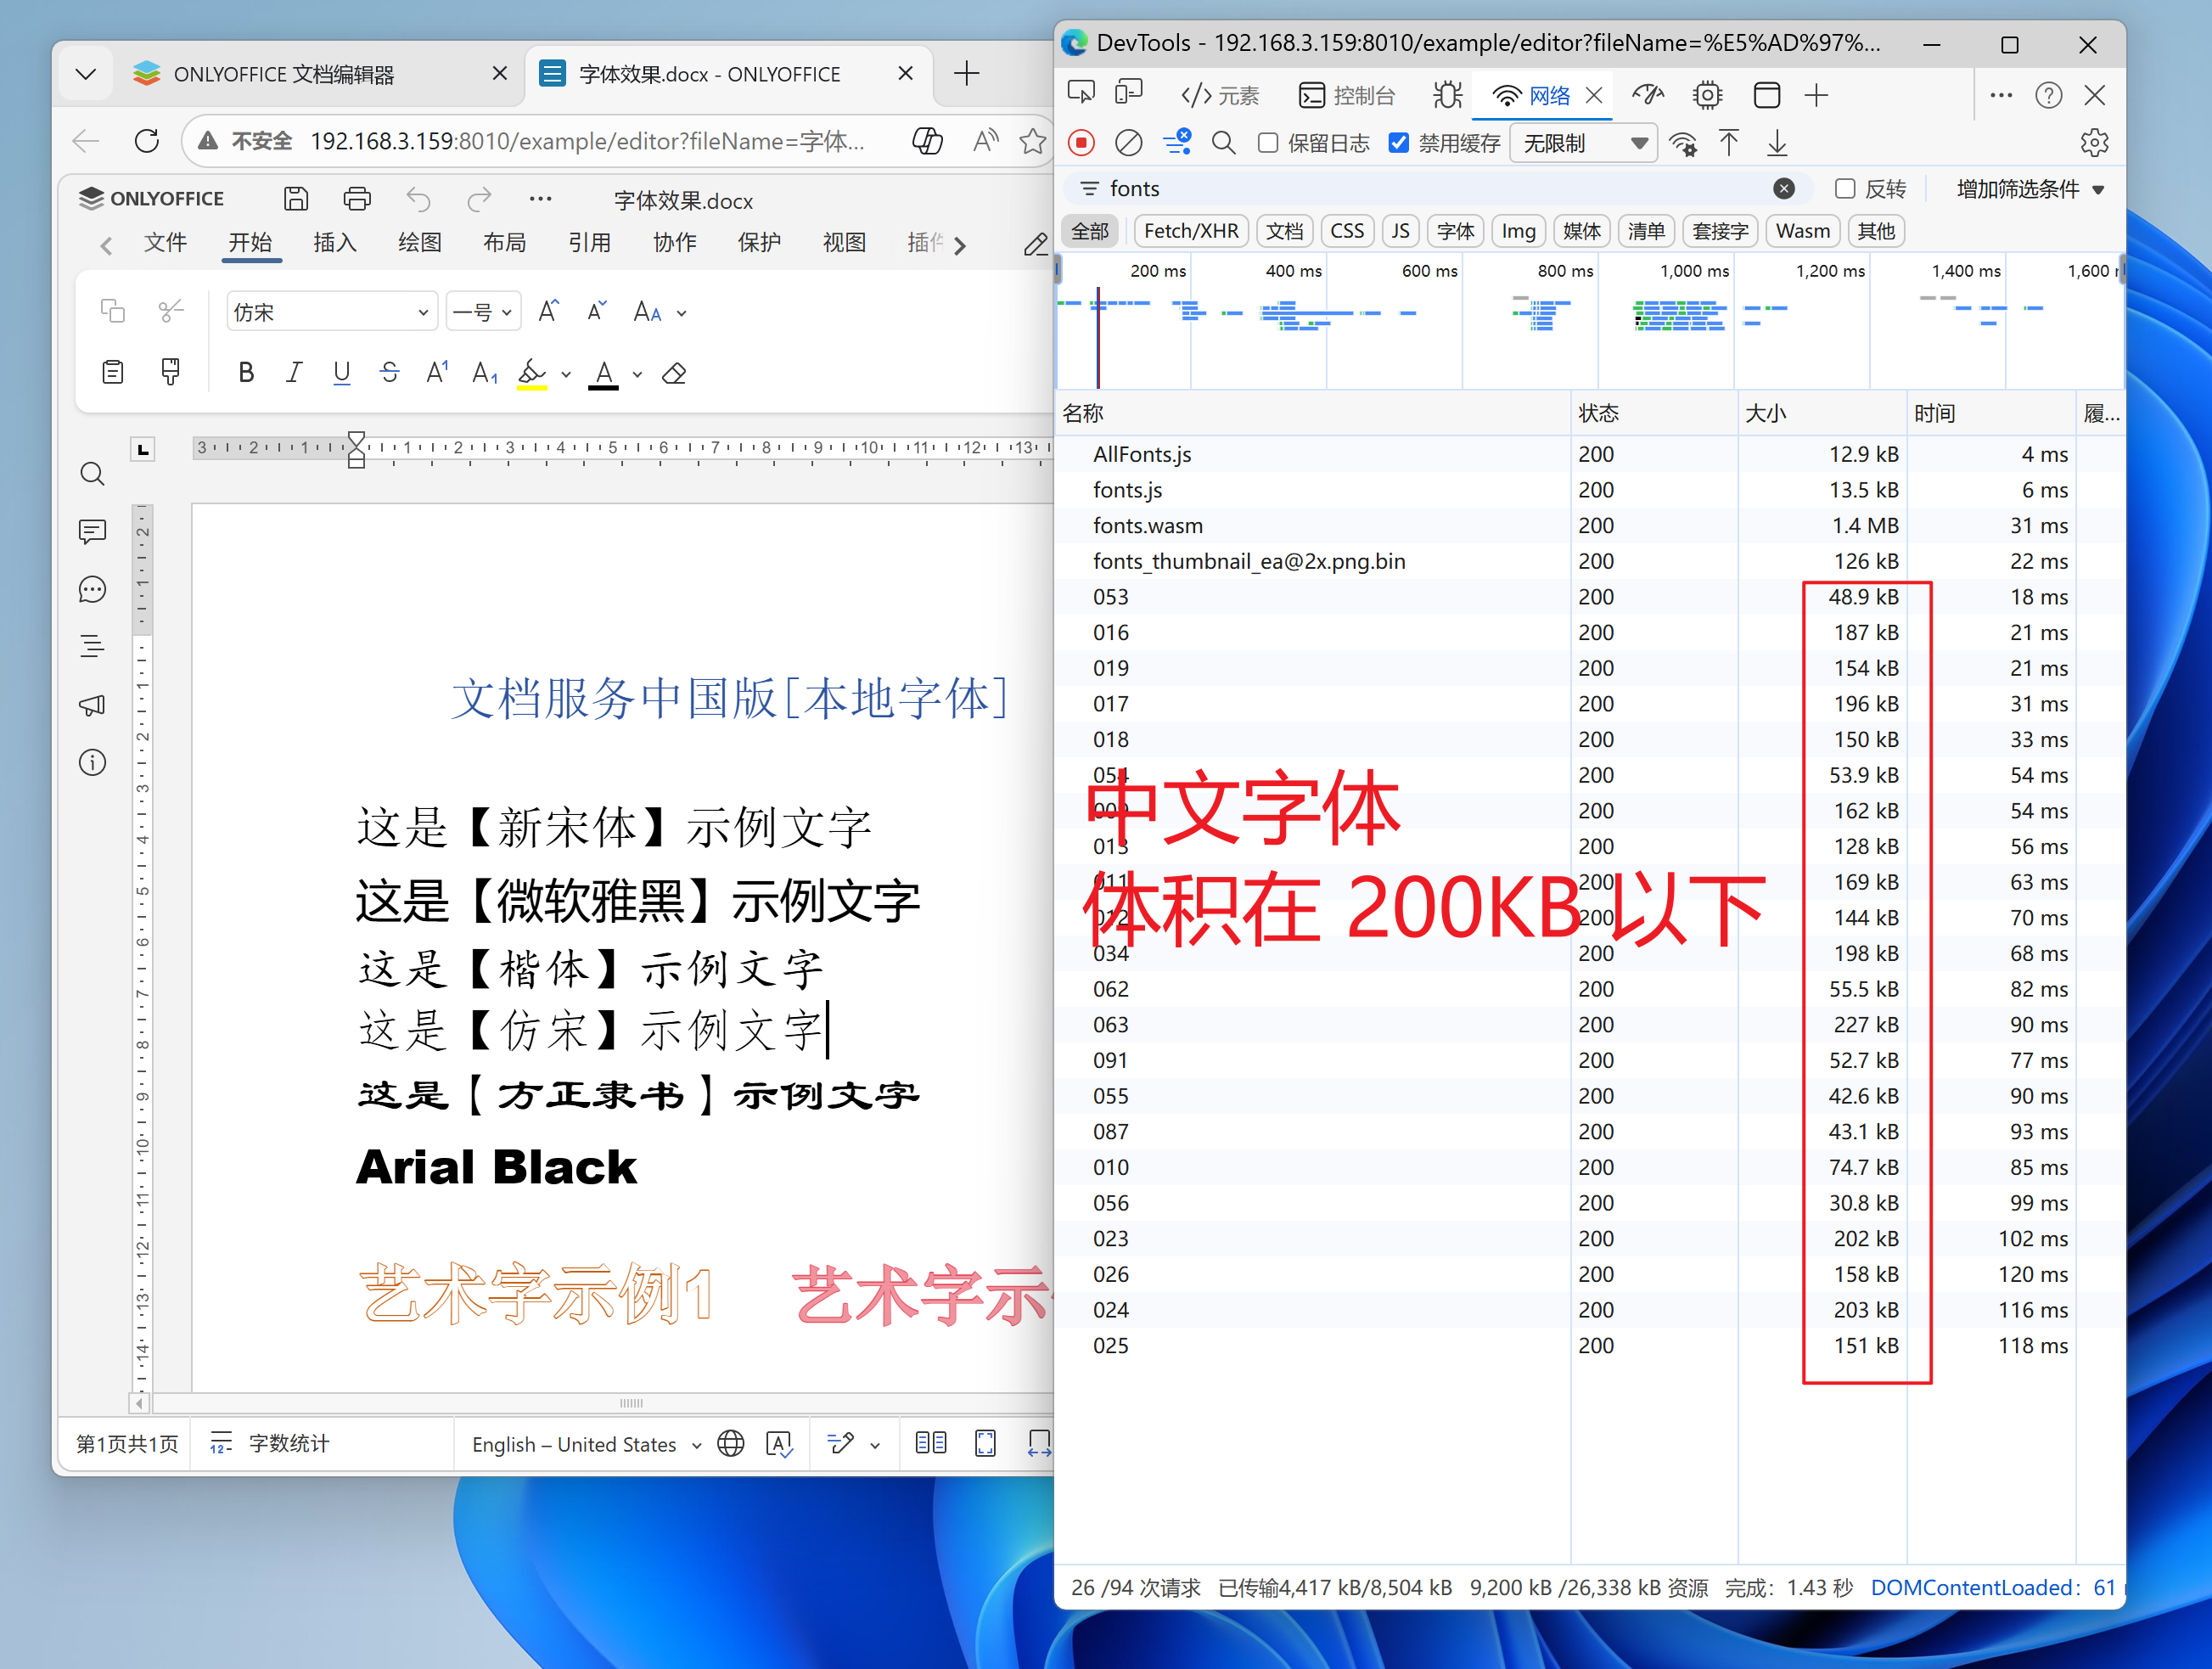The height and width of the screenshot is (1669, 2212).
Task: Open 字数统计 from the status bar
Action: pos(288,1443)
